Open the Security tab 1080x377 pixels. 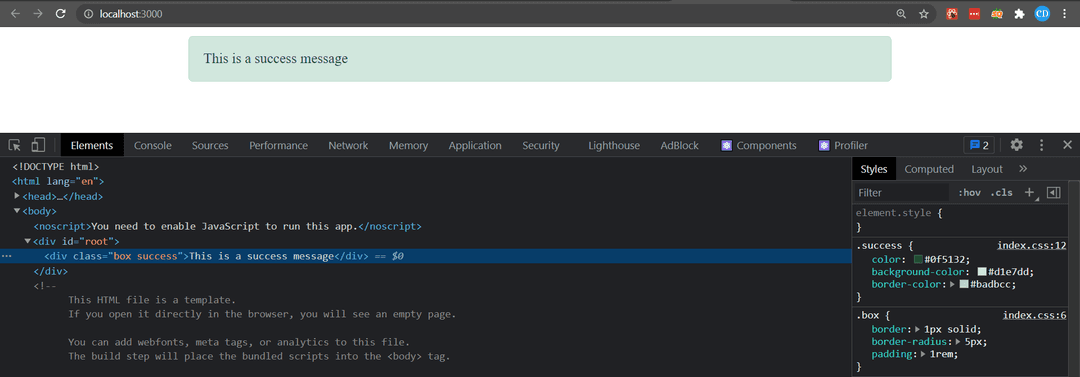tap(541, 145)
